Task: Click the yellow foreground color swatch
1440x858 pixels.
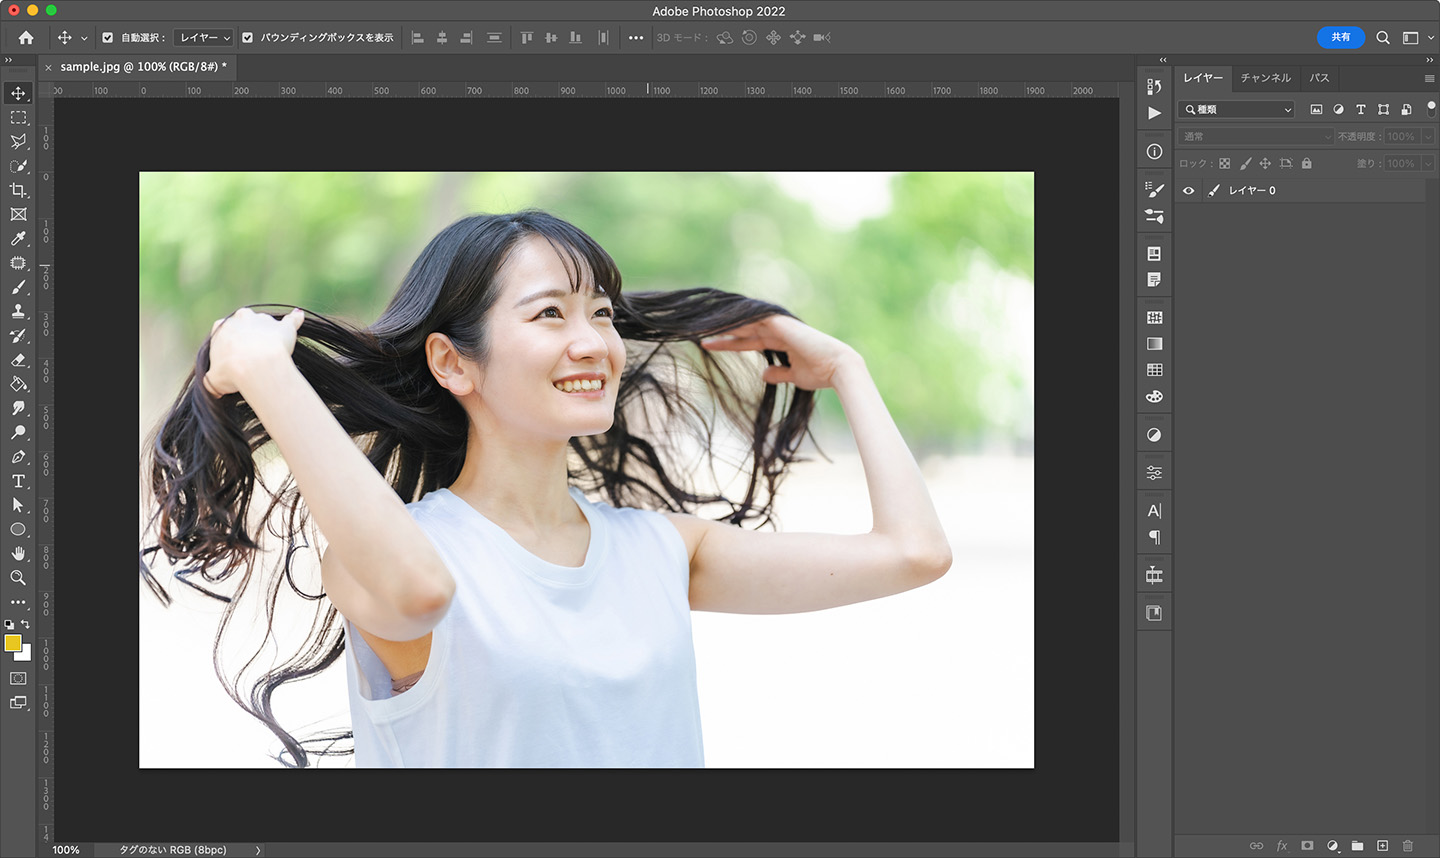Action: point(13,645)
